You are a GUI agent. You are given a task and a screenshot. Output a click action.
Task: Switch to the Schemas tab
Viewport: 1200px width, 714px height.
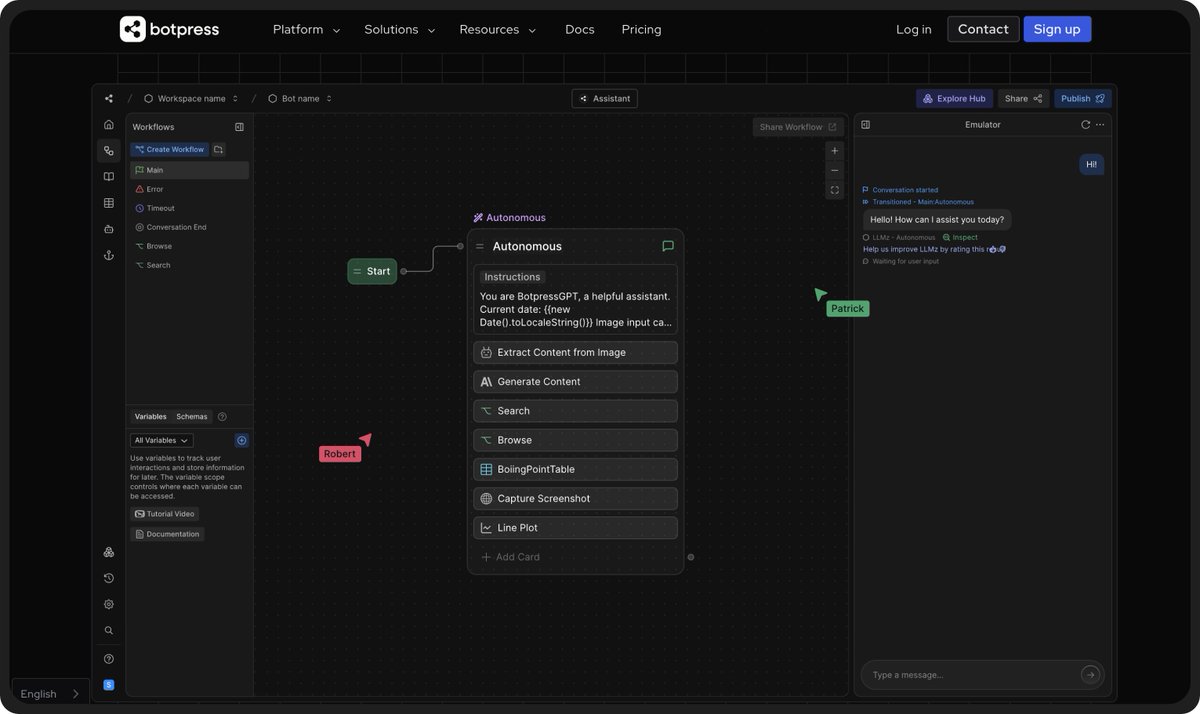(192, 416)
